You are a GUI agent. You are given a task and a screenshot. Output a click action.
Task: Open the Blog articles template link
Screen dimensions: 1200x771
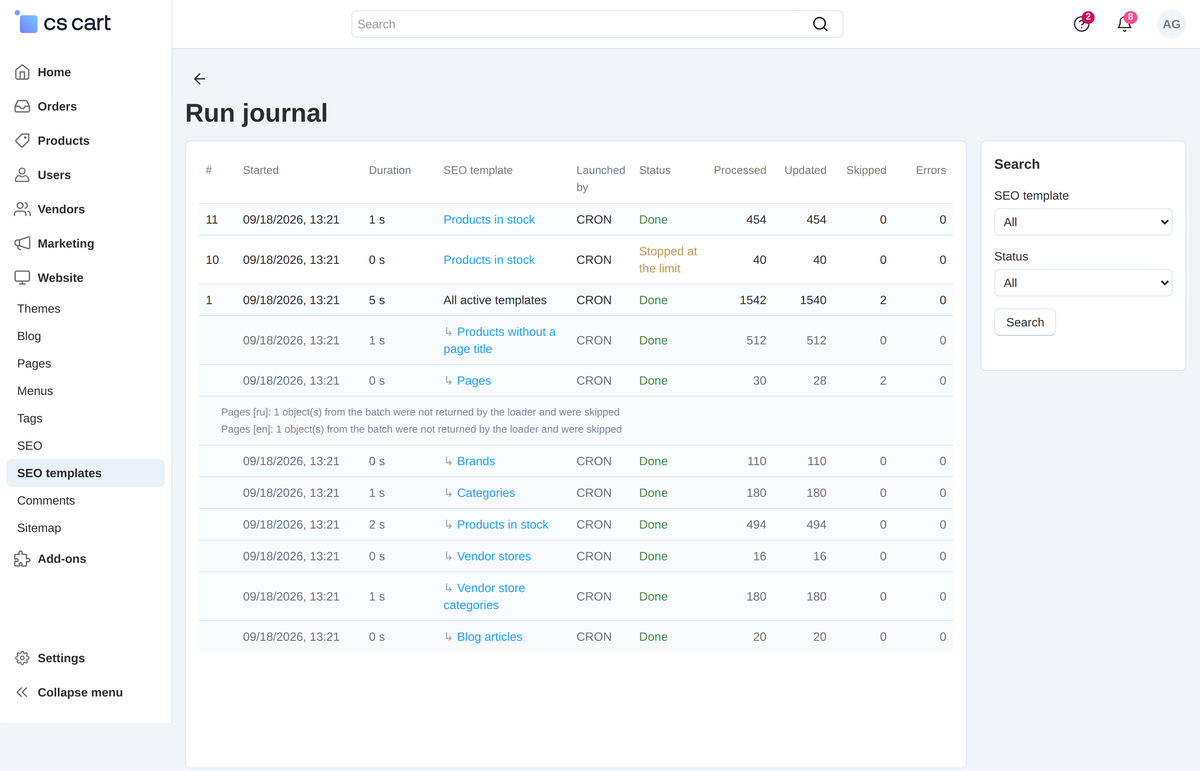pos(490,637)
